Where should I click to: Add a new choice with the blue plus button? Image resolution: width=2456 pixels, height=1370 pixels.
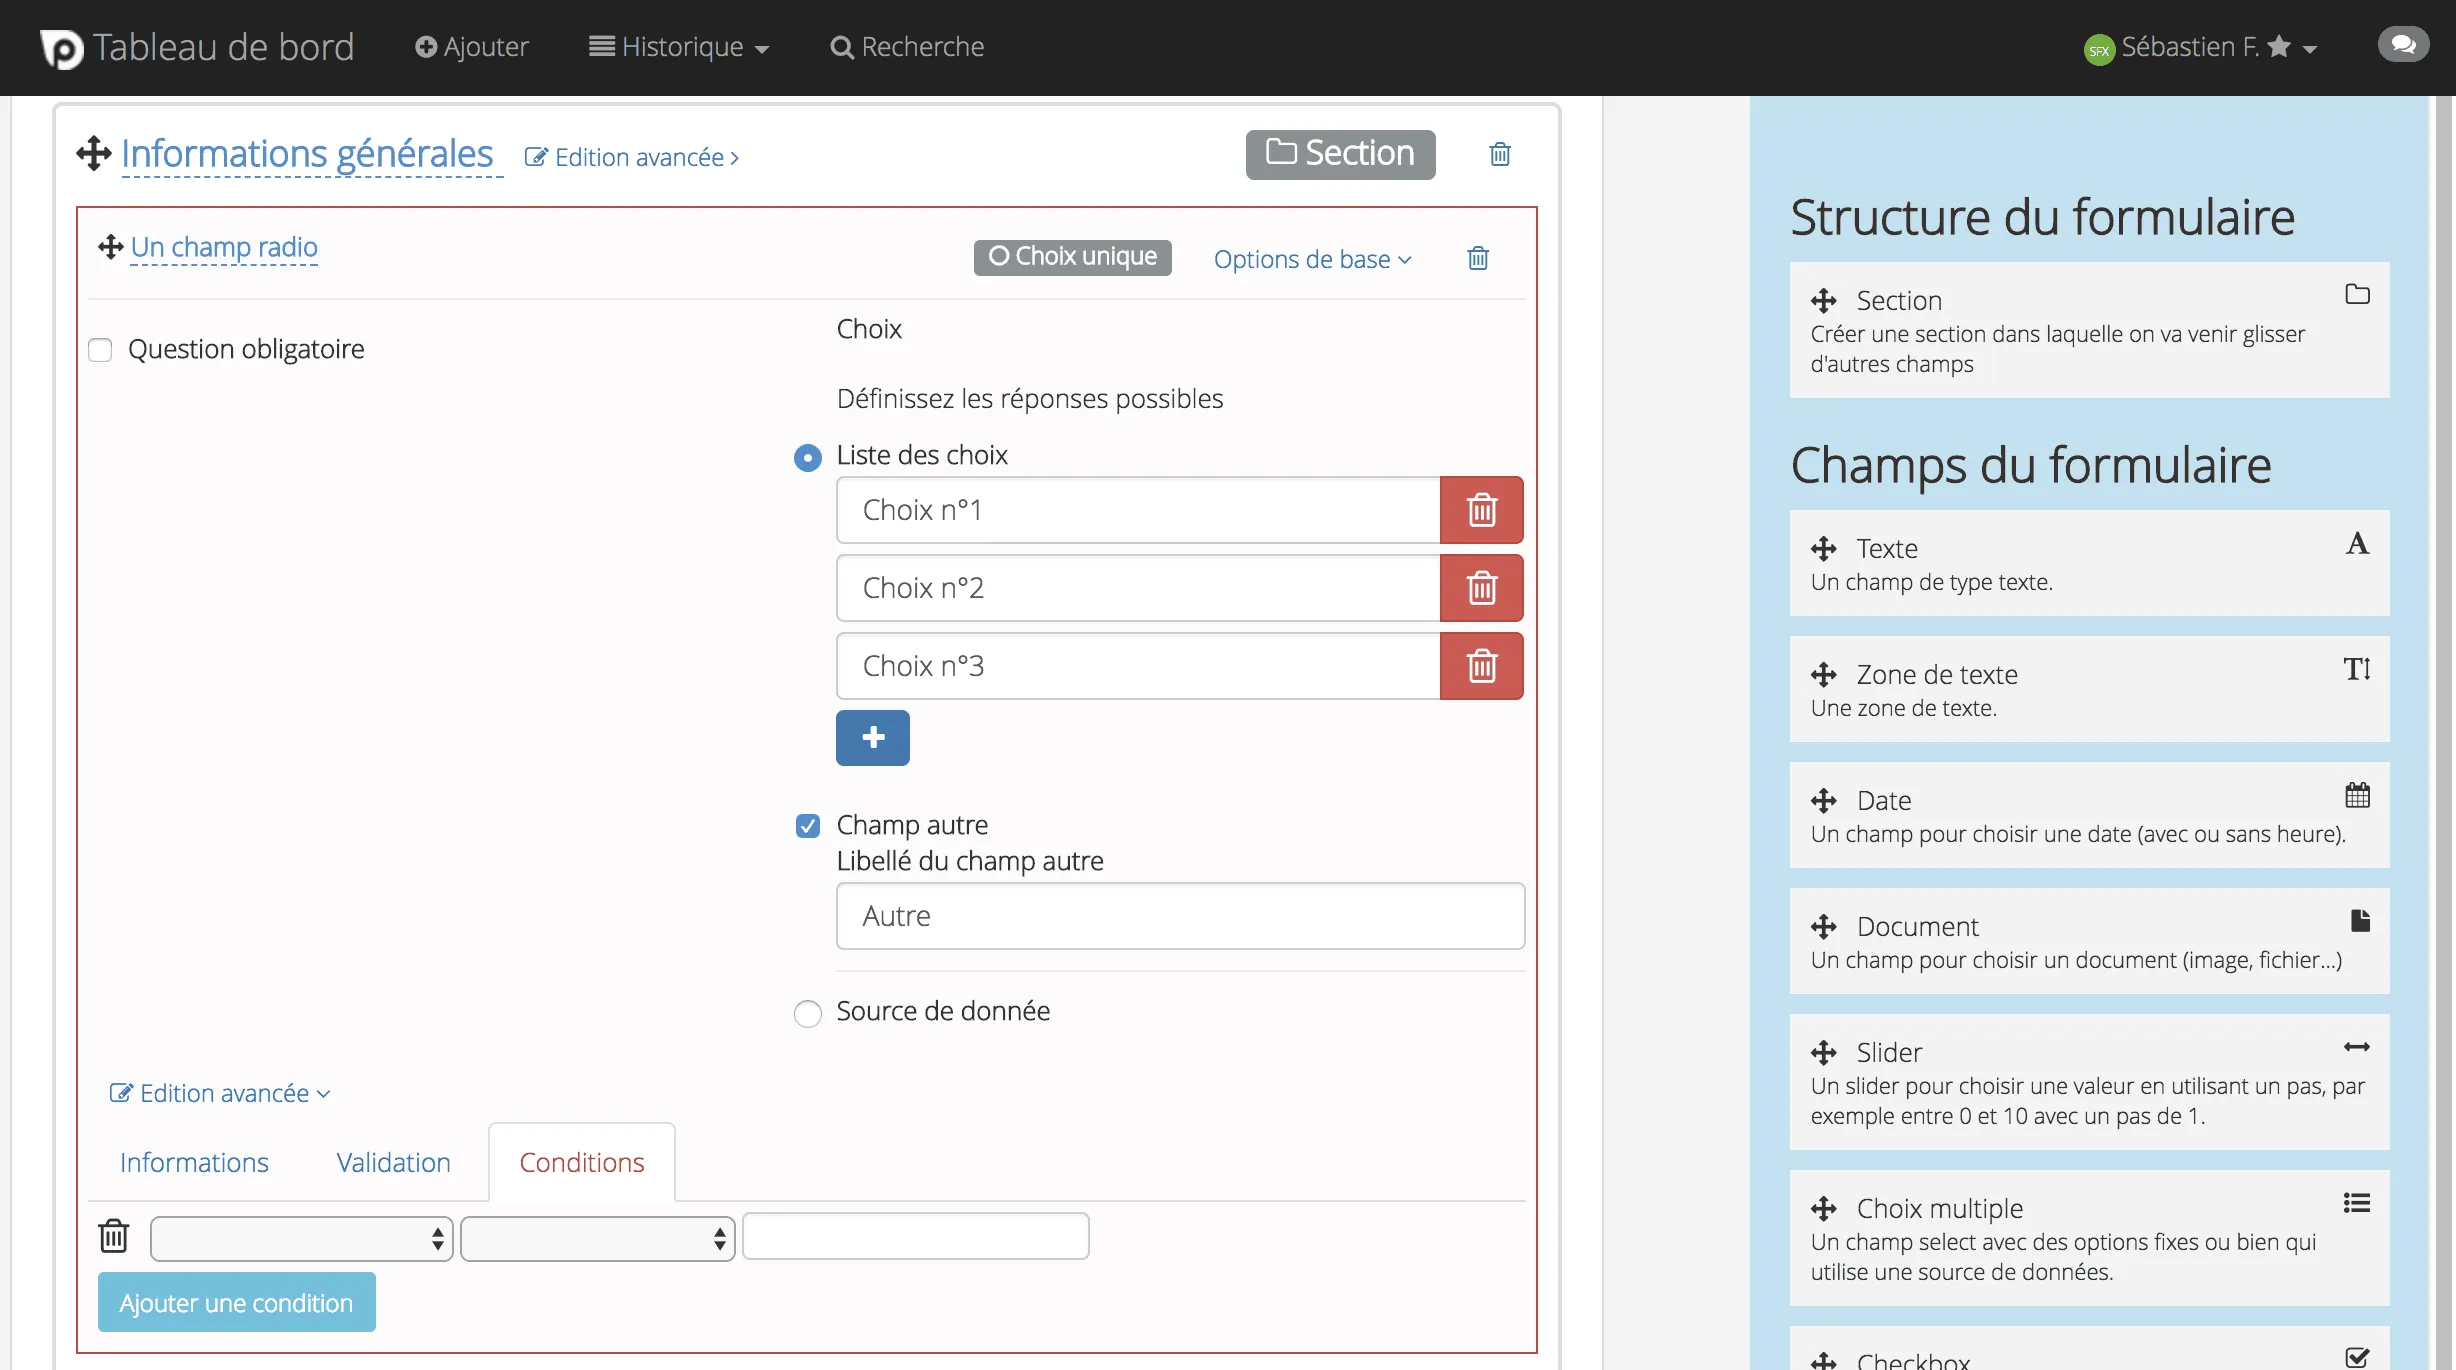[873, 738]
